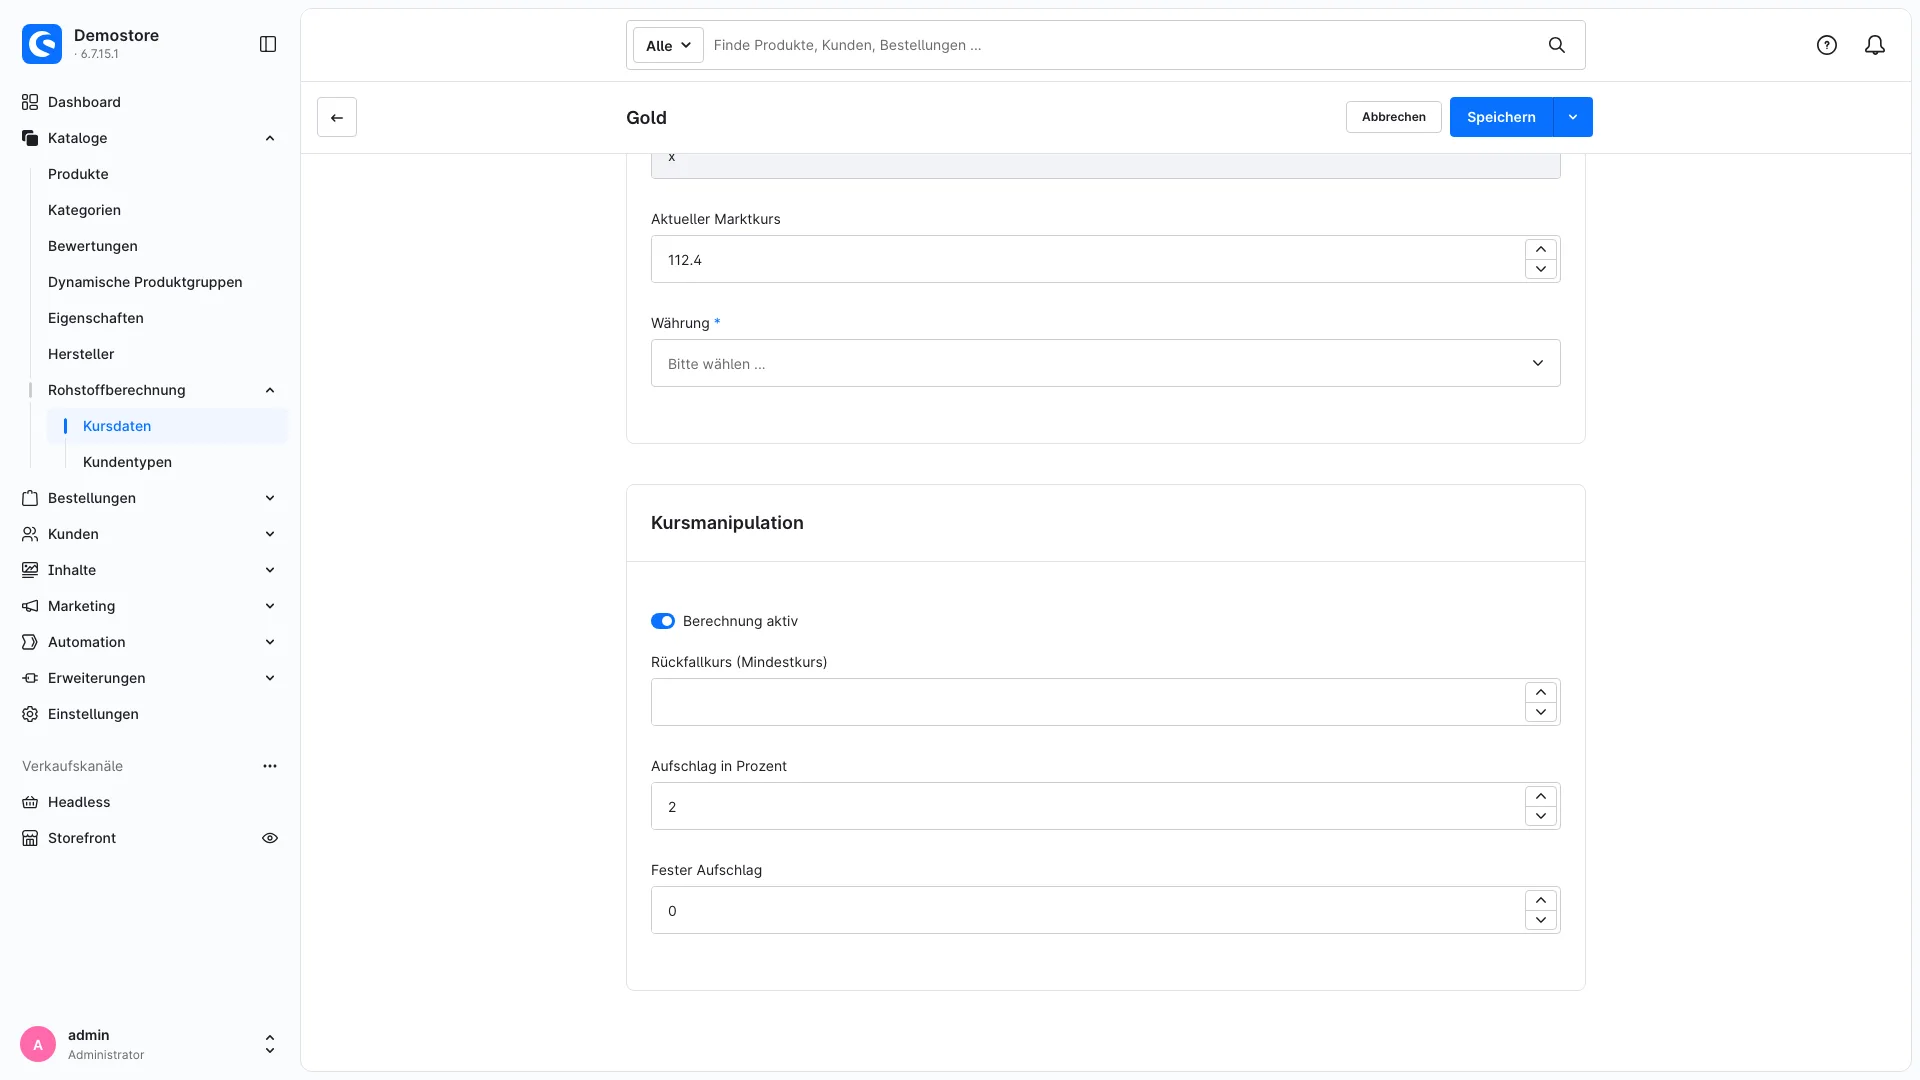This screenshot has height=1080, width=1920.
Task: Decrease Aufschlag in Prozent value
Action: (x=1541, y=816)
